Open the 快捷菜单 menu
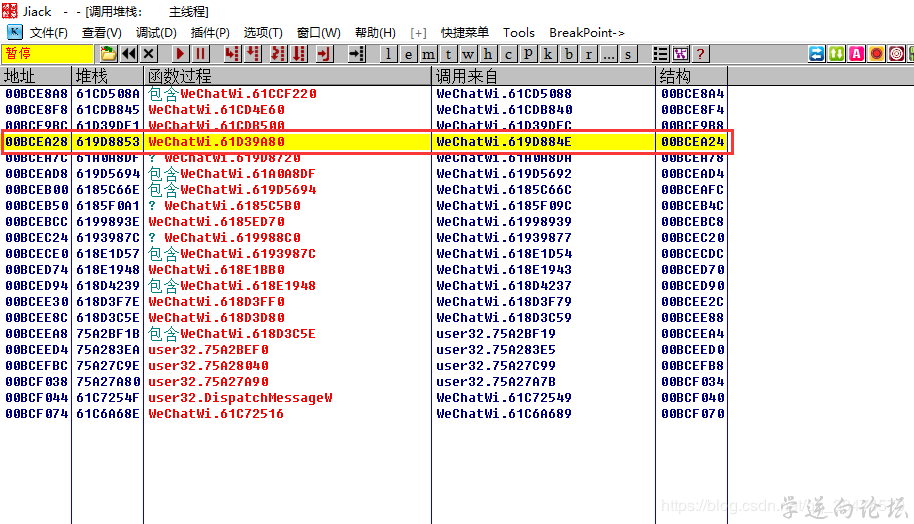914x524 pixels. (x=465, y=33)
